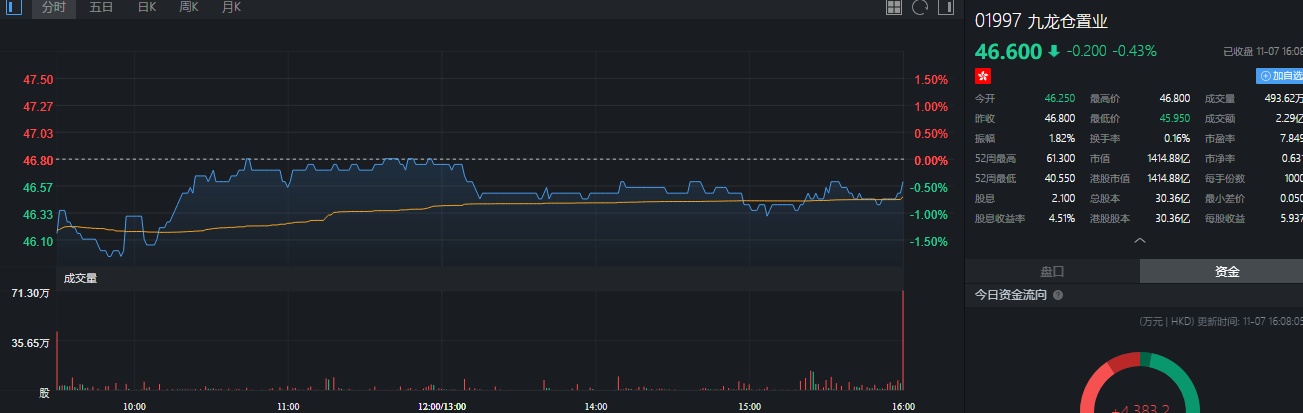Switch to the 分时 intraday chart tab
Image resolution: width=1303 pixels, height=413 pixels.
coord(54,8)
